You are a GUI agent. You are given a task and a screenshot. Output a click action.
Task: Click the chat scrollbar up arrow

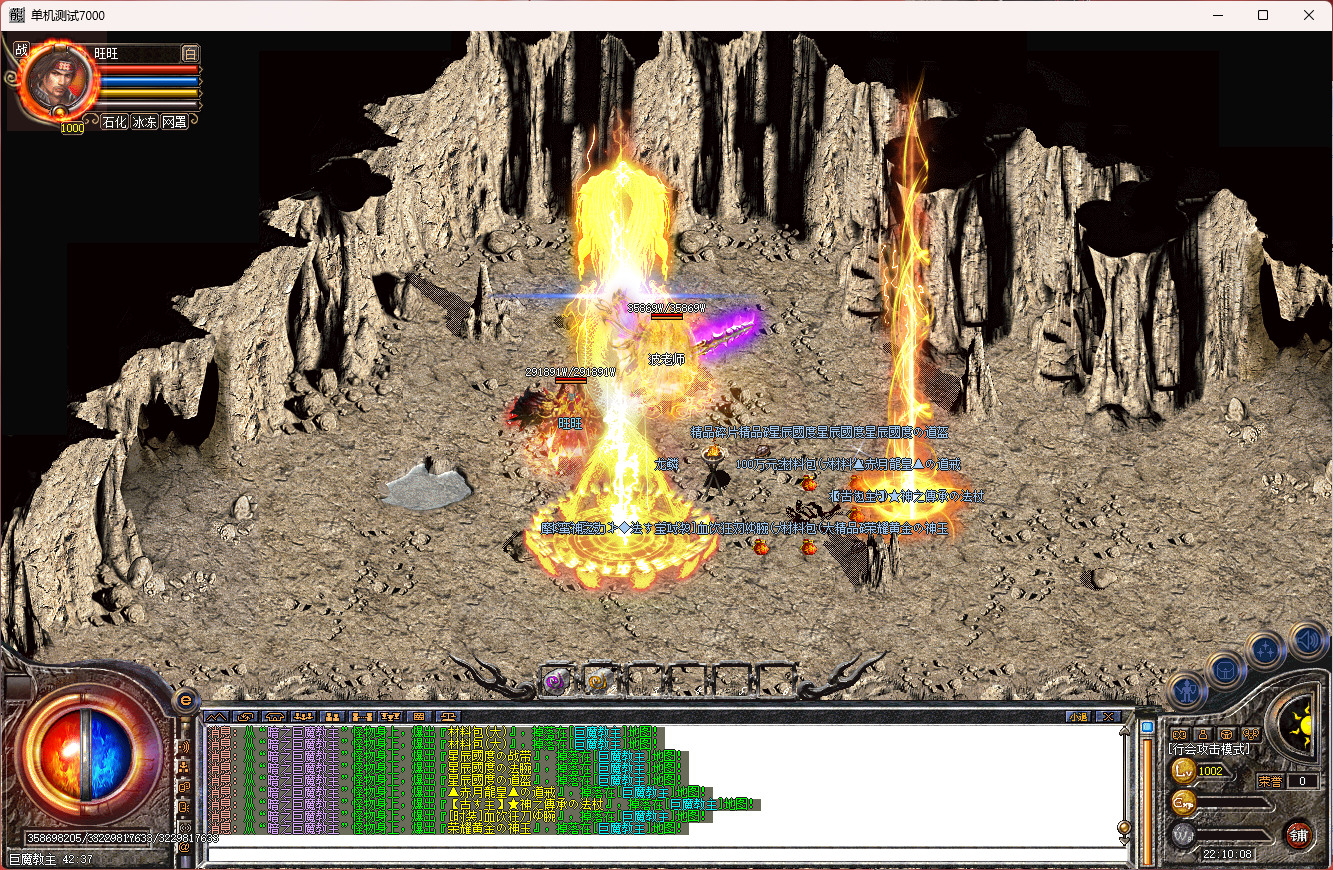pos(1124,731)
